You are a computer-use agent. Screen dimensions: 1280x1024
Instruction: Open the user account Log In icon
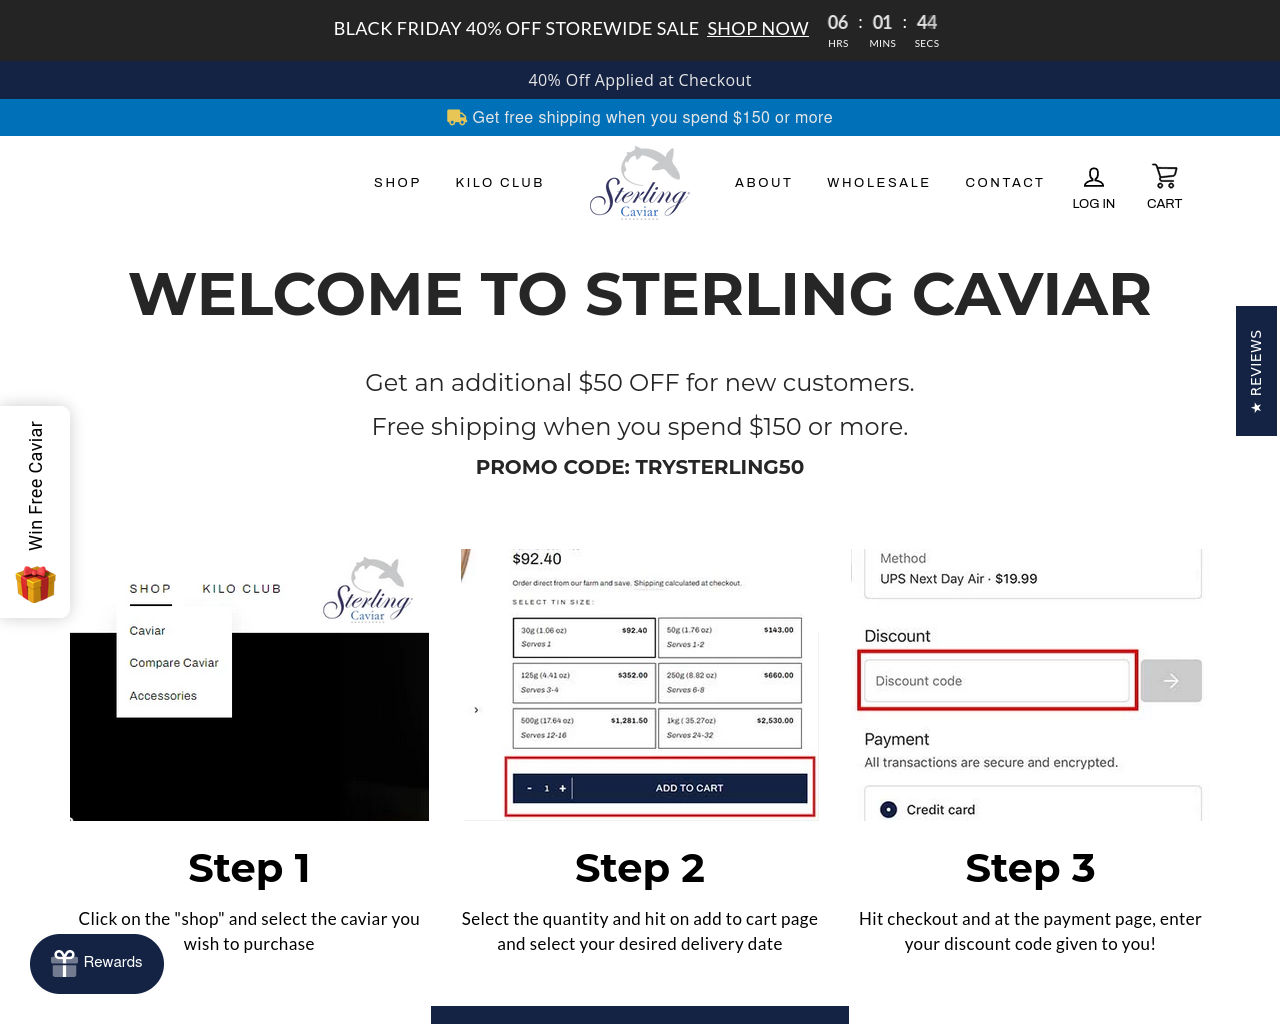[1094, 177]
